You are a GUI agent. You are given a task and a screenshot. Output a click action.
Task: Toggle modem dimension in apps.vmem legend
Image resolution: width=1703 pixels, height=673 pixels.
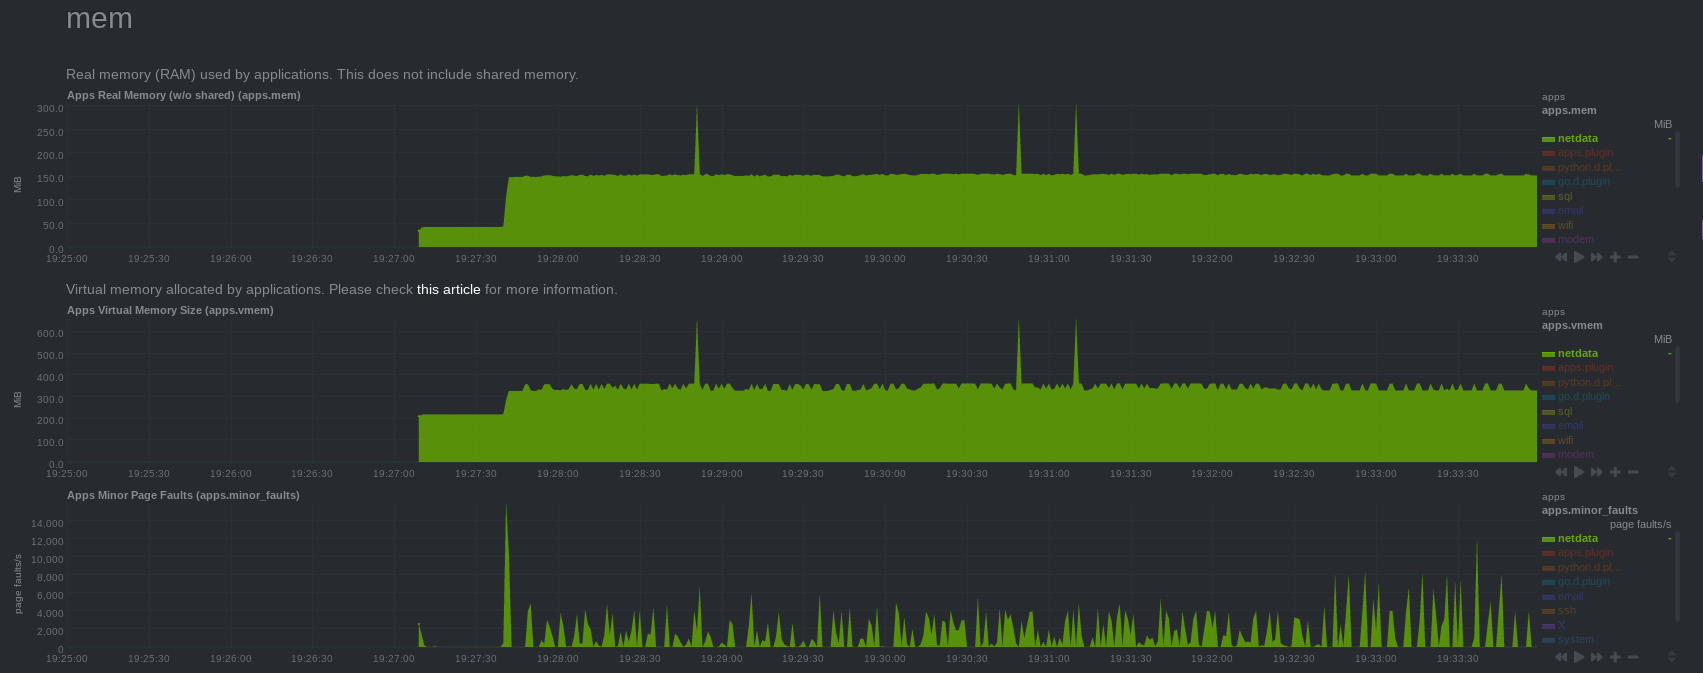[1575, 455]
